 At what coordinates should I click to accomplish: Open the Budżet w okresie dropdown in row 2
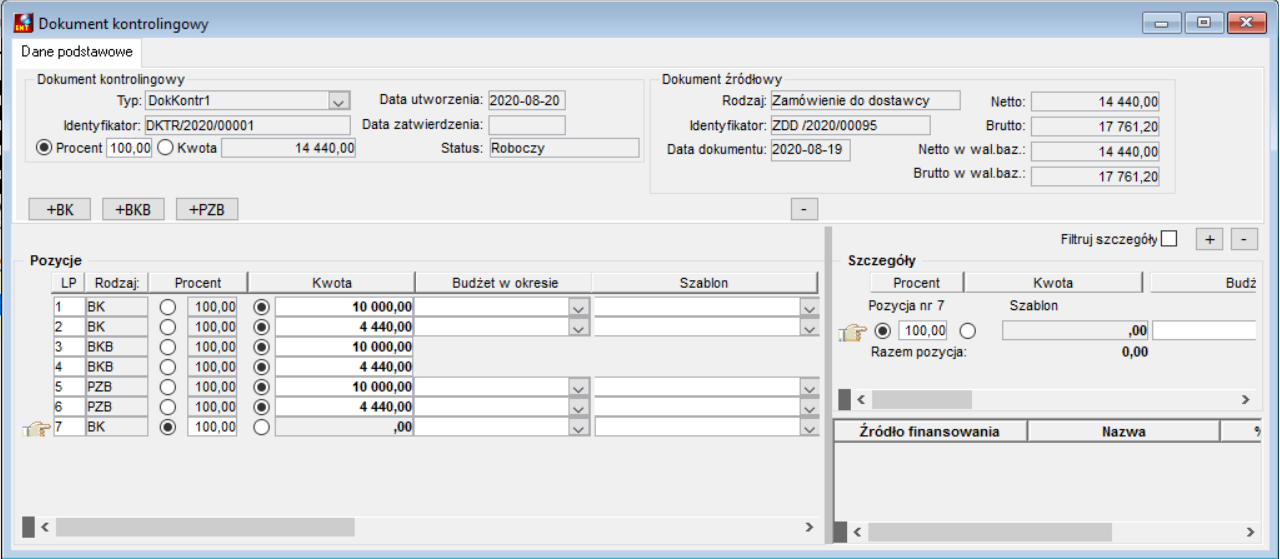(578, 326)
